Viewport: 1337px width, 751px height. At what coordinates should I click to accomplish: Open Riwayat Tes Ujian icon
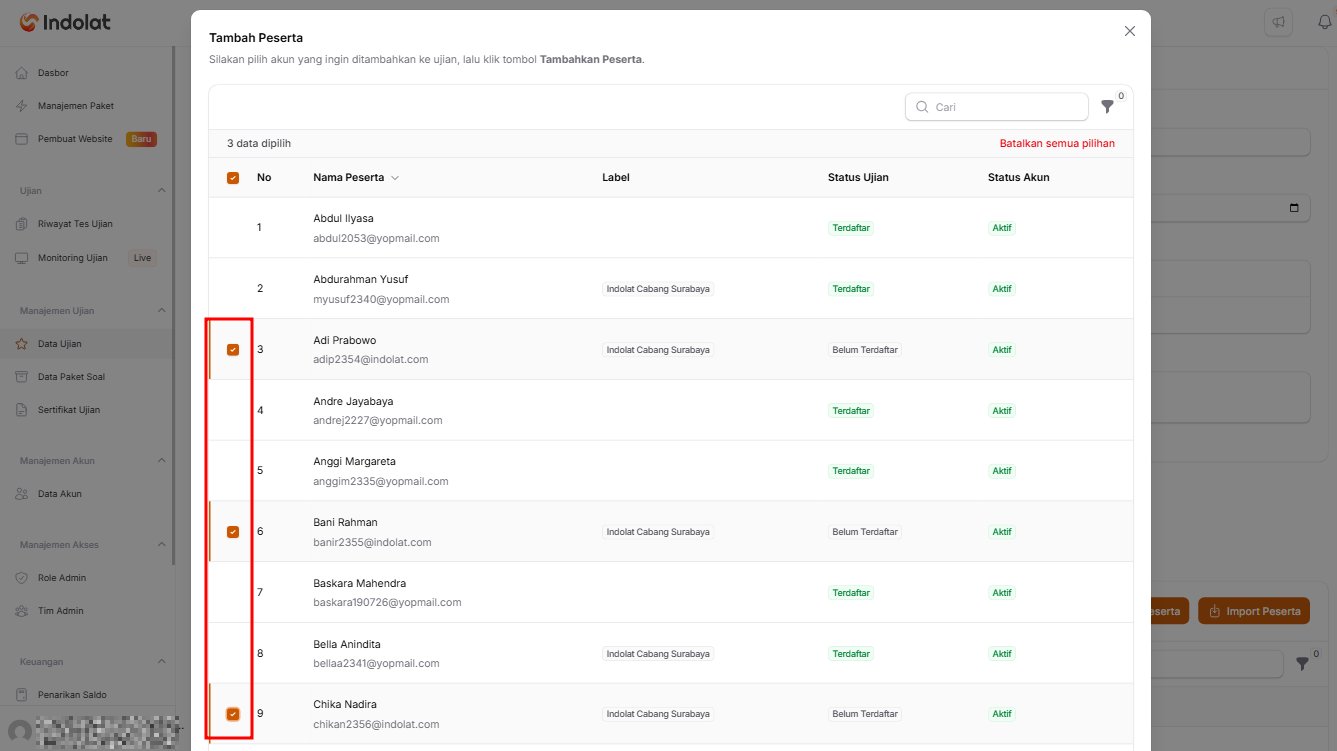point(21,224)
